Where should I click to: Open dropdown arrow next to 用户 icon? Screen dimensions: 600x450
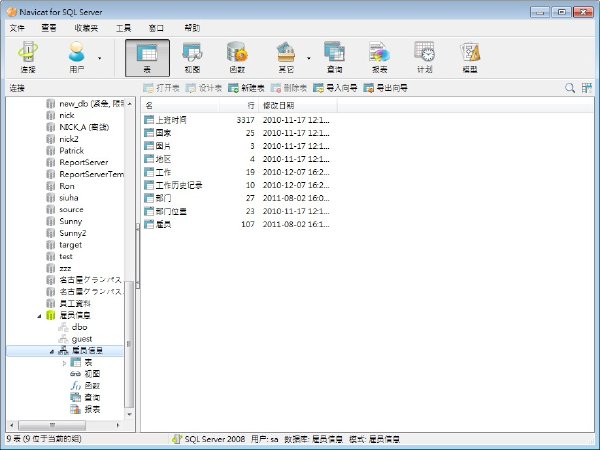click(99, 59)
